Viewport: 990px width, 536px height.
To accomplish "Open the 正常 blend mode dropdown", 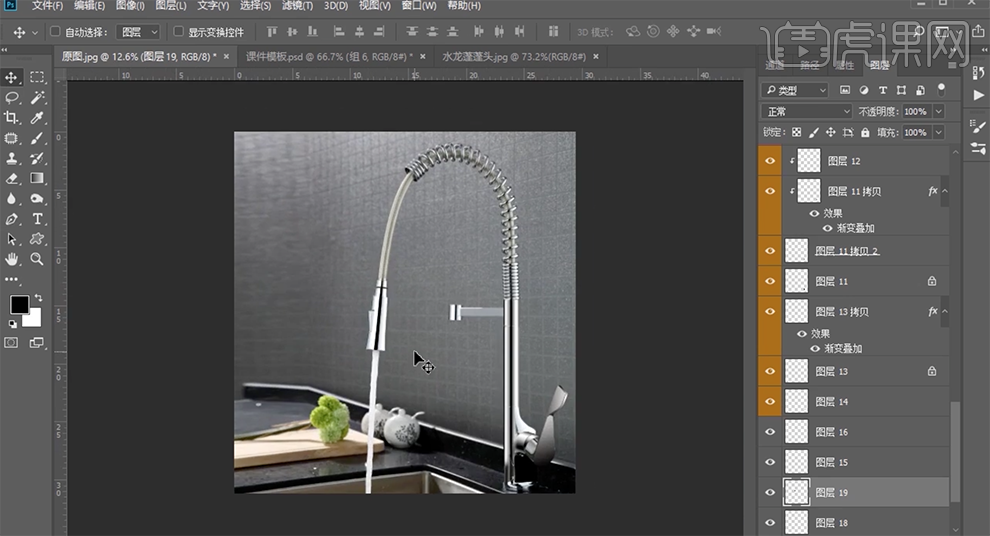I will (806, 111).
